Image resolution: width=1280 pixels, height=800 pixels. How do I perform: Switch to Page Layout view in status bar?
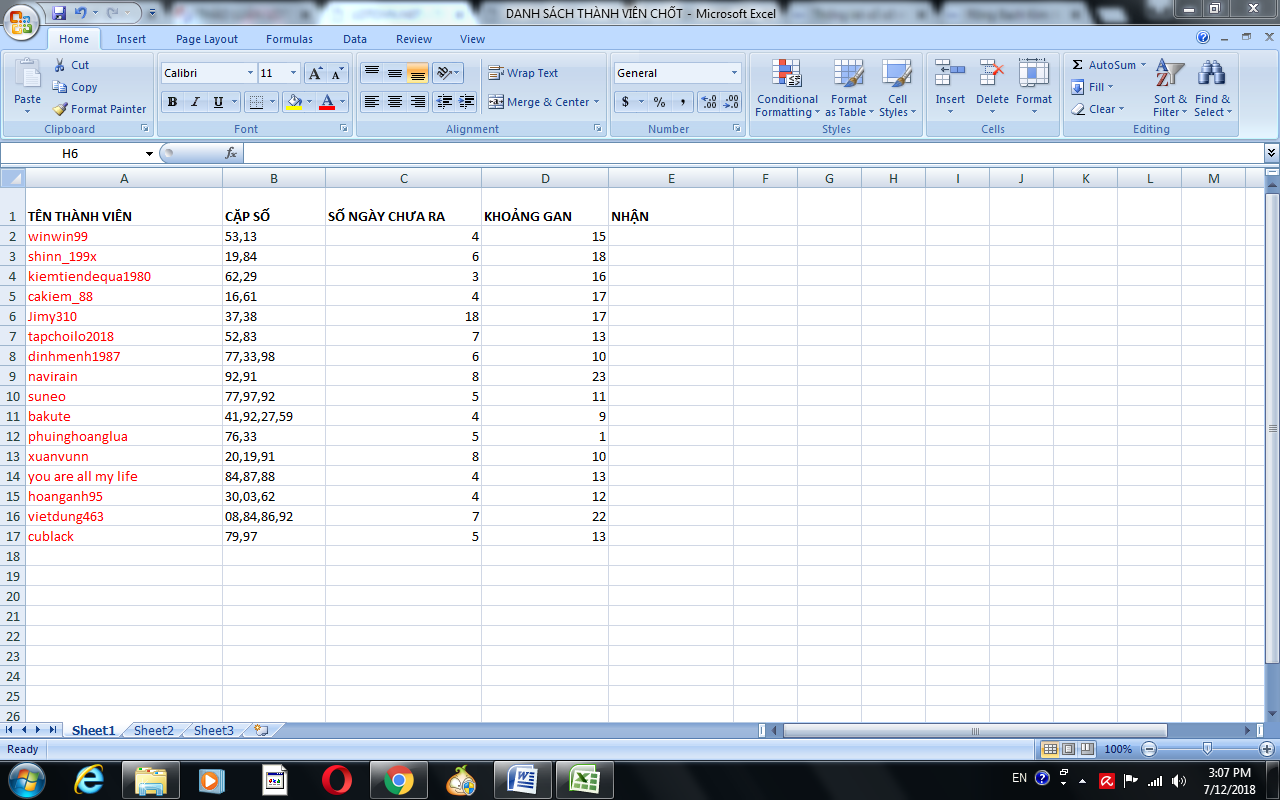tap(1068, 749)
